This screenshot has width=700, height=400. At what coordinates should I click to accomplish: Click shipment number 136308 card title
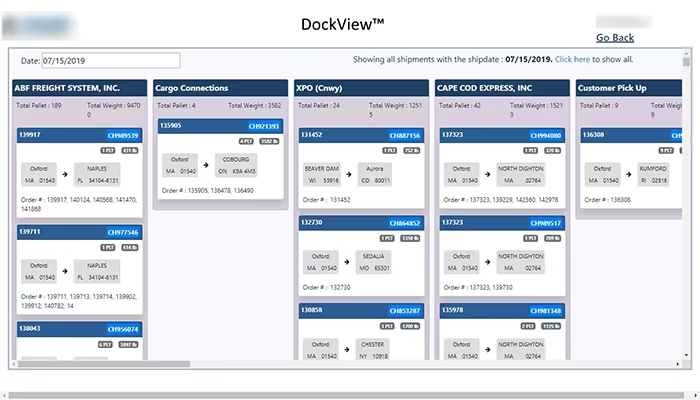(593, 135)
